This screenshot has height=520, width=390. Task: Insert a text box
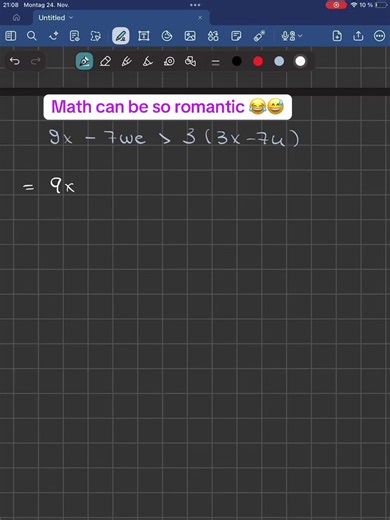point(144,36)
